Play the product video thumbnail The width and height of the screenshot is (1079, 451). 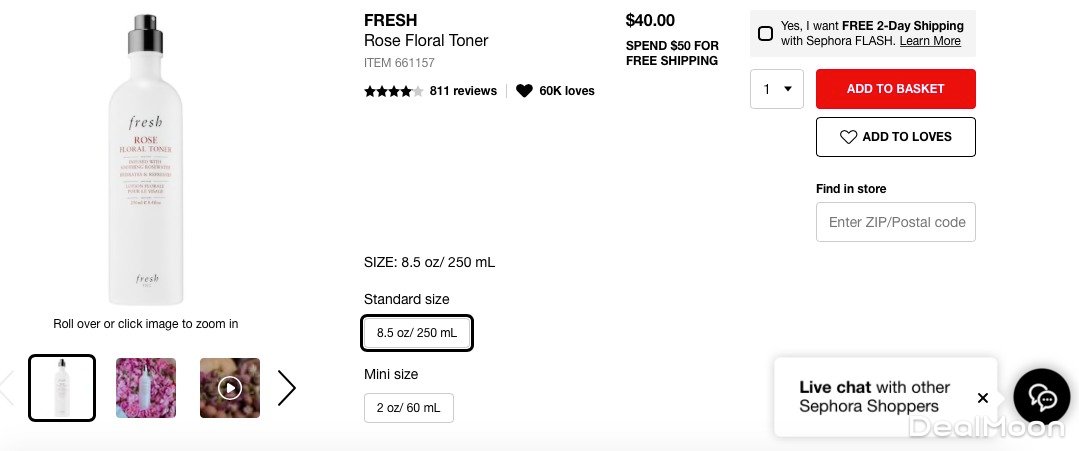[230, 388]
